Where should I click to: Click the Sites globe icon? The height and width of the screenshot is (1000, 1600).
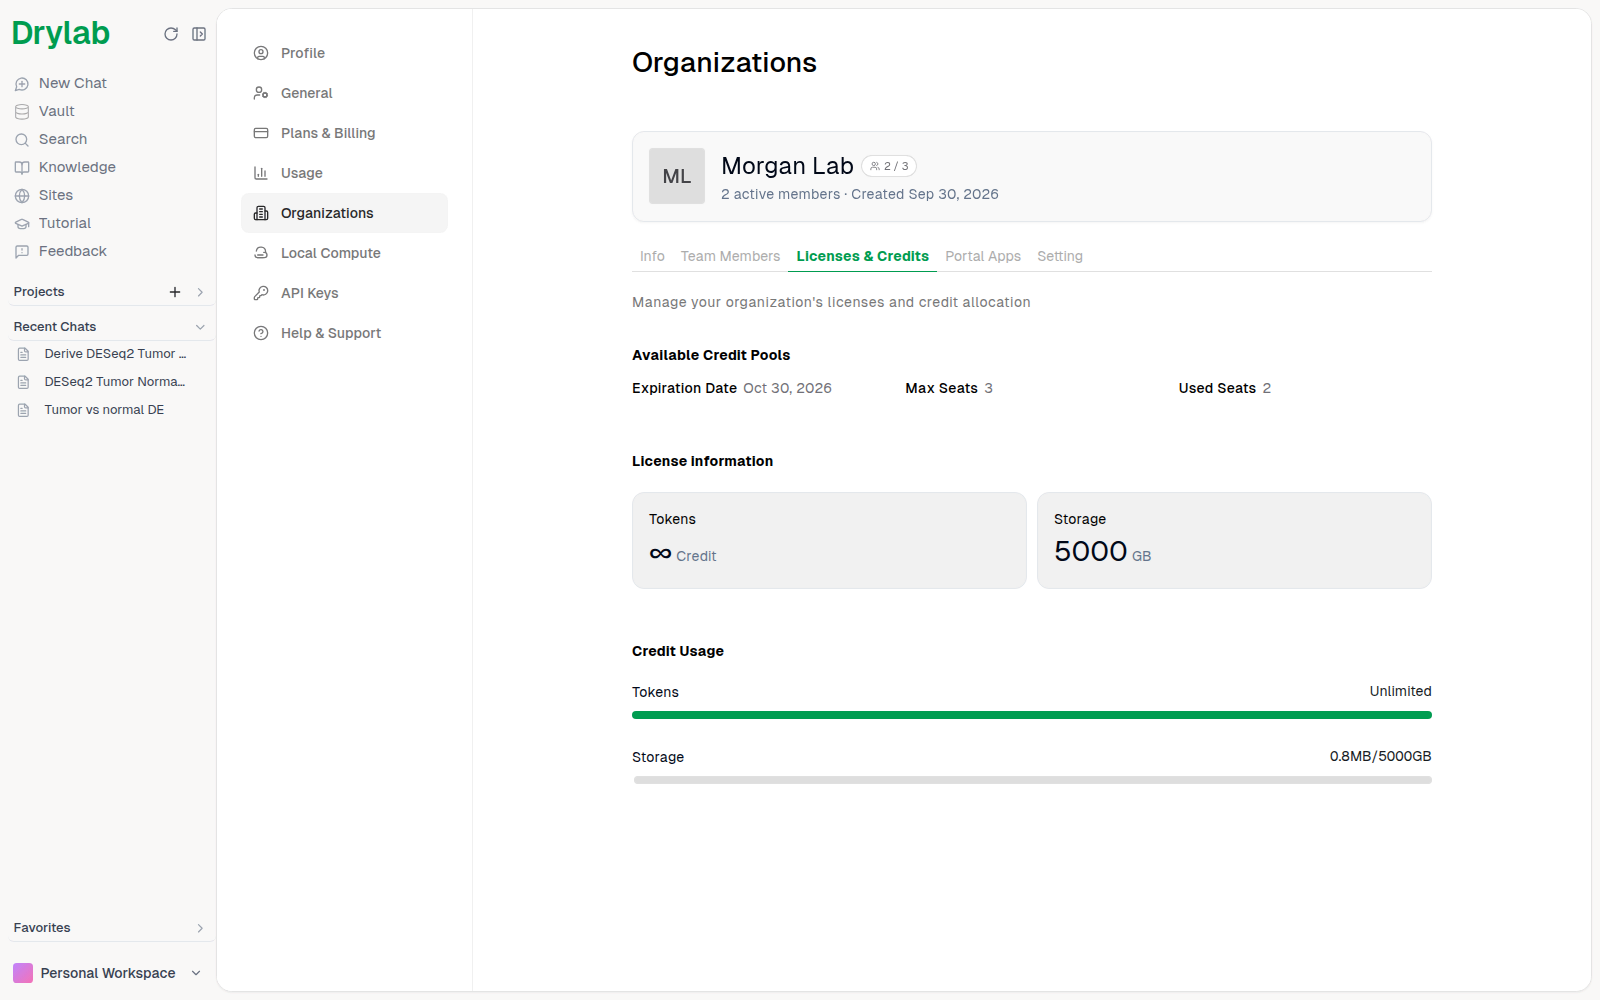pyautogui.click(x=22, y=196)
